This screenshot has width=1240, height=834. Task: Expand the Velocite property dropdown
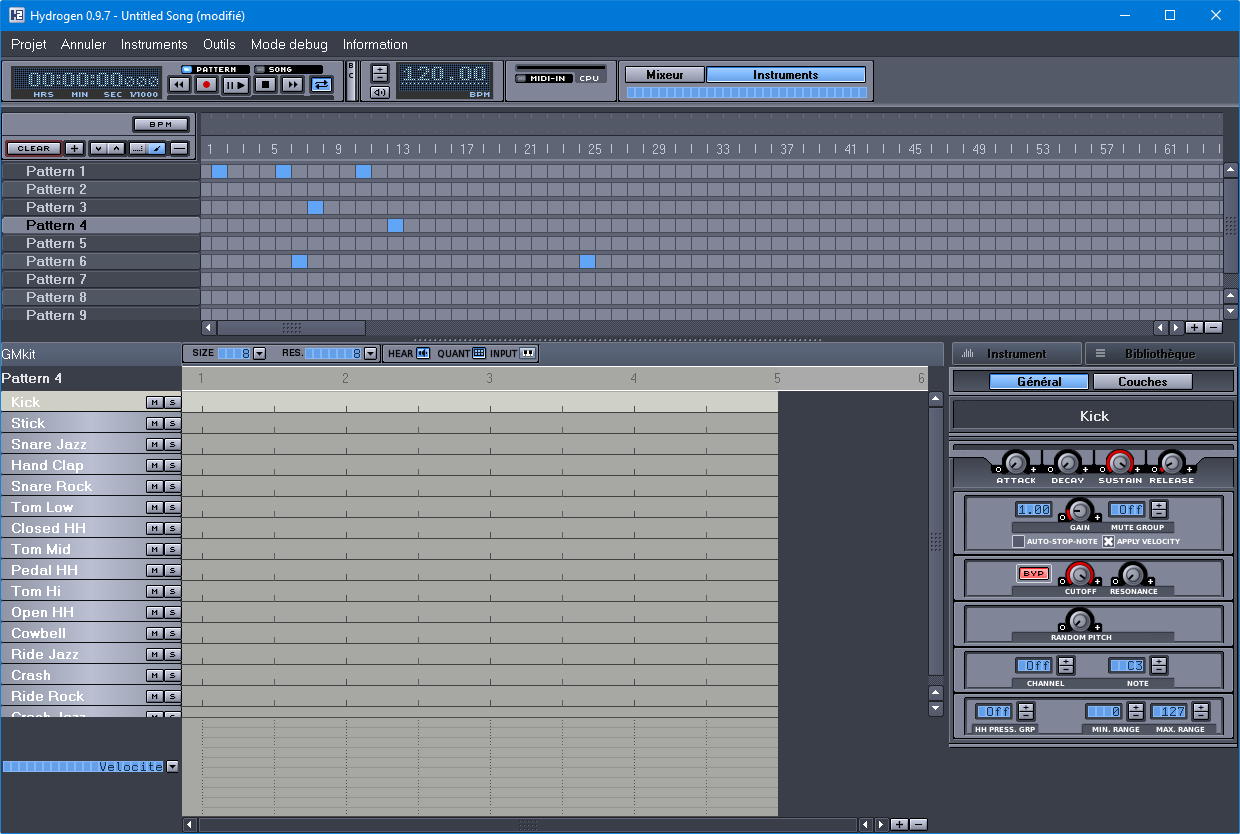pos(172,766)
